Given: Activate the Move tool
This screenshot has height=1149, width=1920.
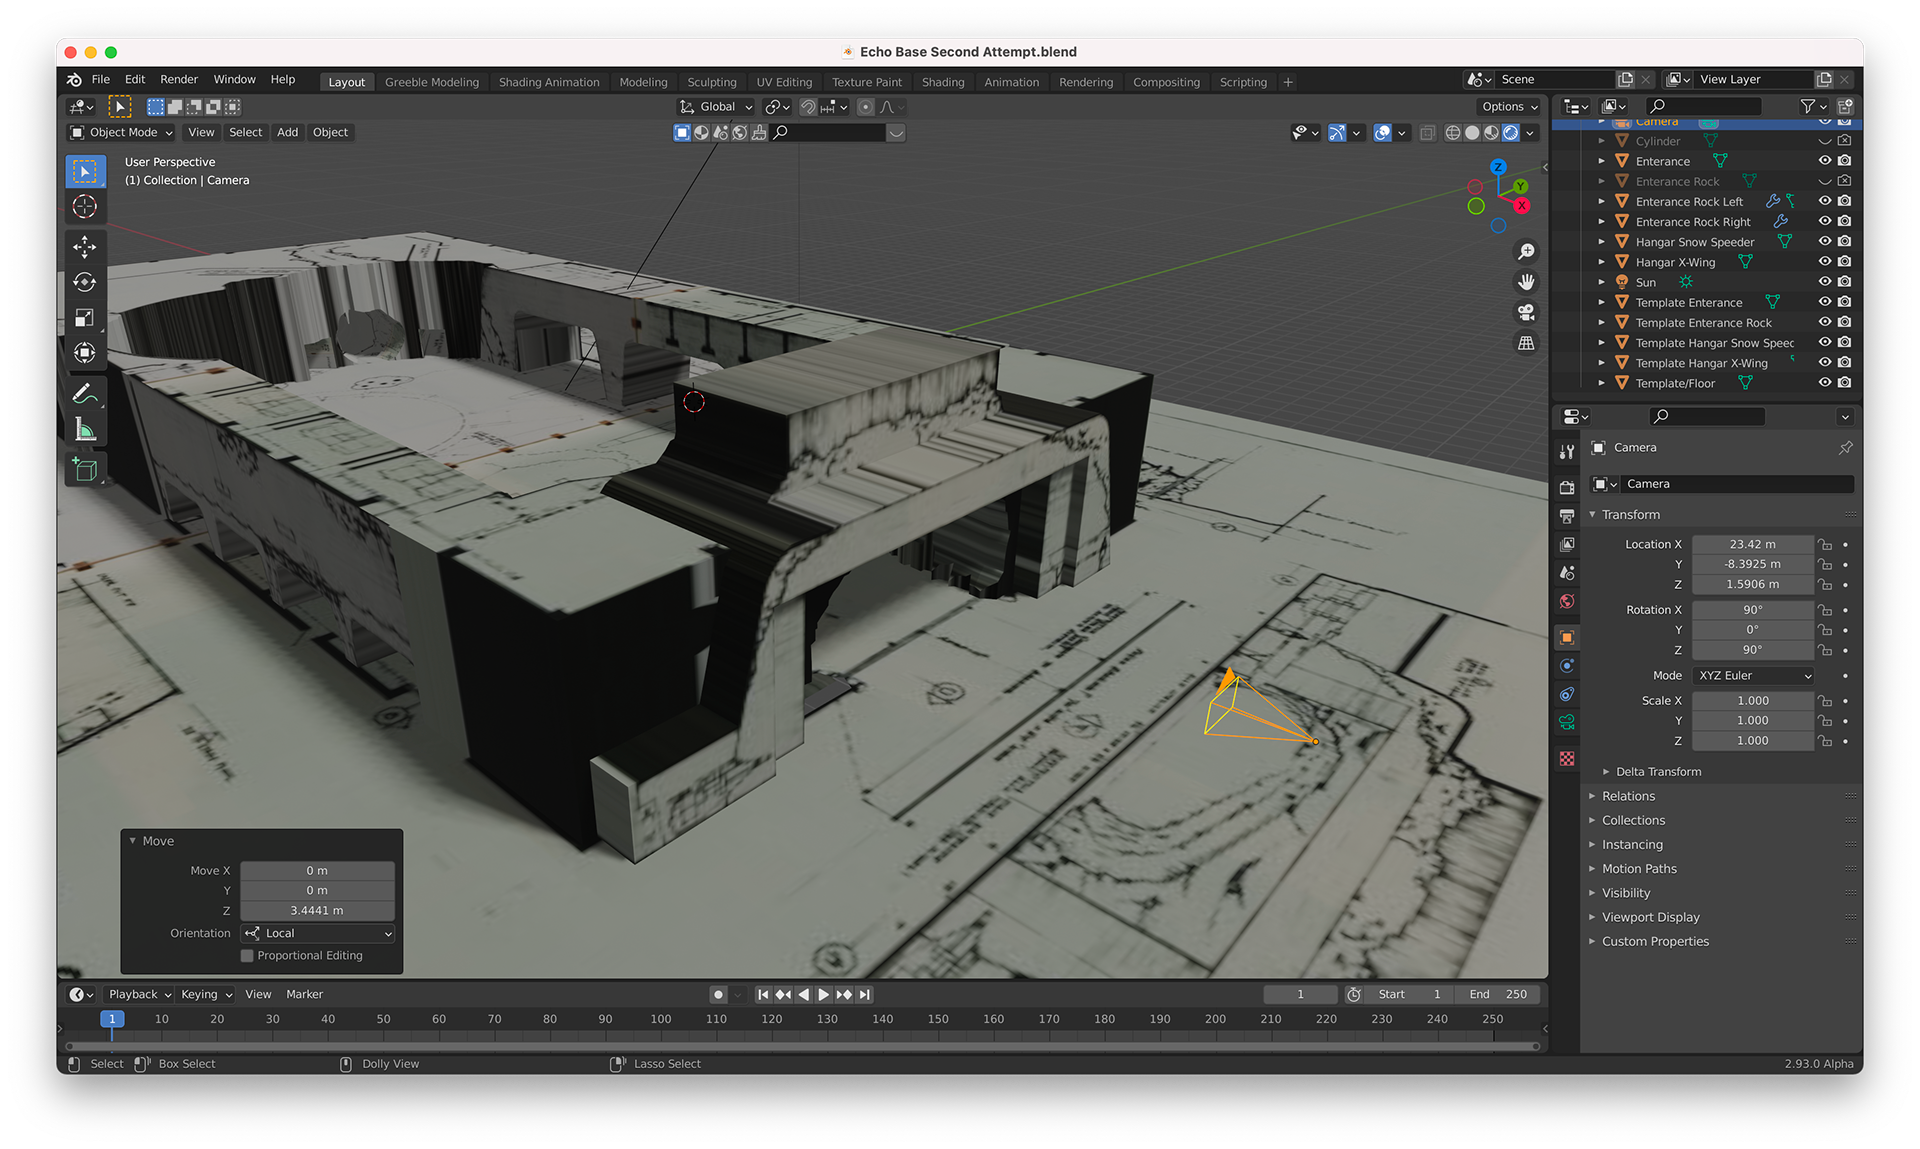Looking at the screenshot, I should [85, 246].
